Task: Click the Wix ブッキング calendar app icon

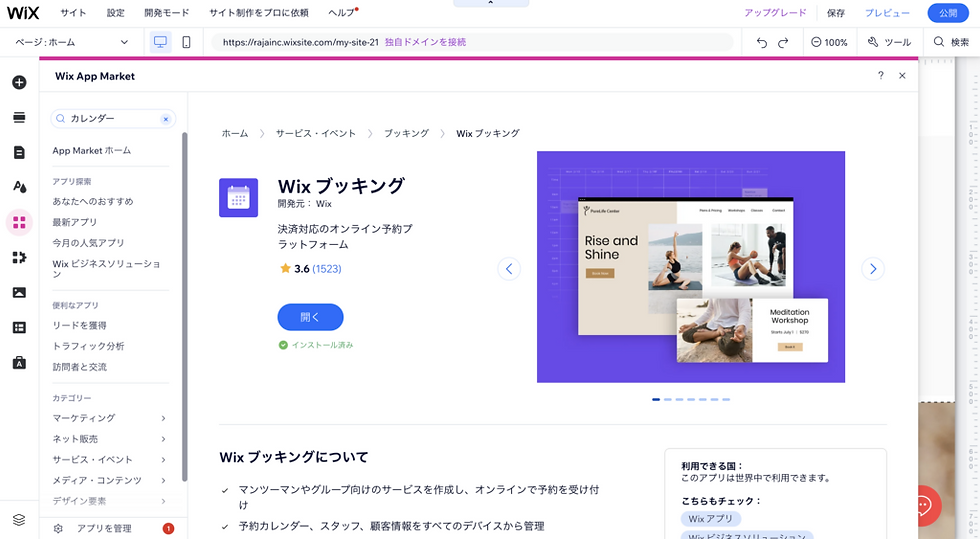Action: tap(238, 198)
